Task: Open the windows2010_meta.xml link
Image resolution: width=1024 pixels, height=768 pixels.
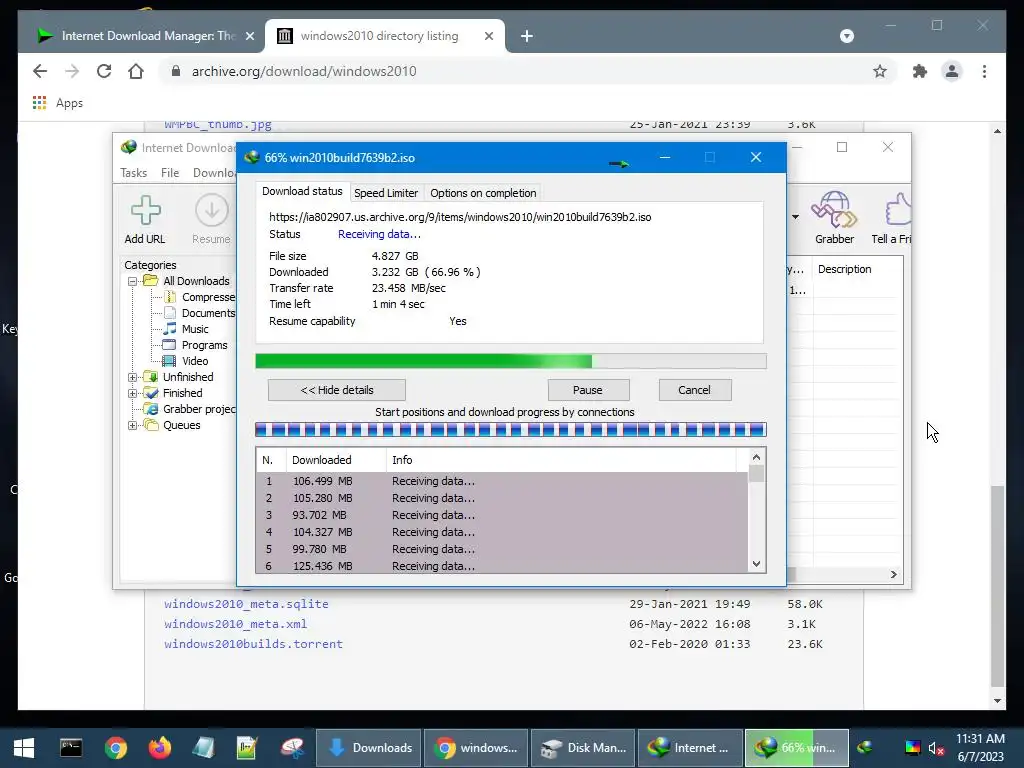Action: (235, 624)
